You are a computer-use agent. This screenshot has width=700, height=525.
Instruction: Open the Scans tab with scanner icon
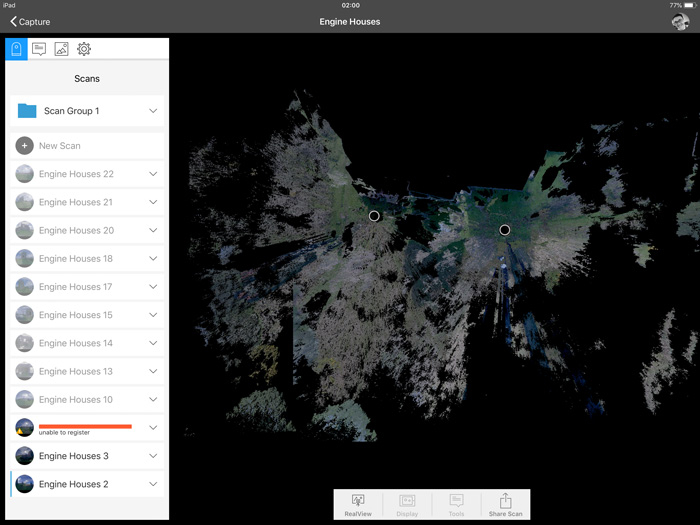[16, 49]
